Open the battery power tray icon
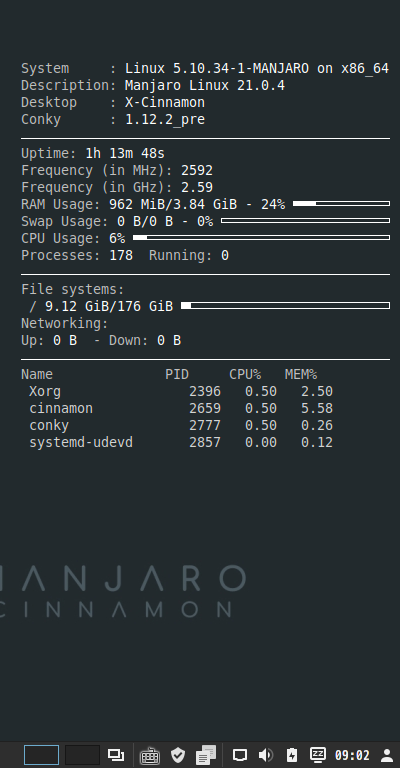This screenshot has width=400, height=768. tap(292, 755)
